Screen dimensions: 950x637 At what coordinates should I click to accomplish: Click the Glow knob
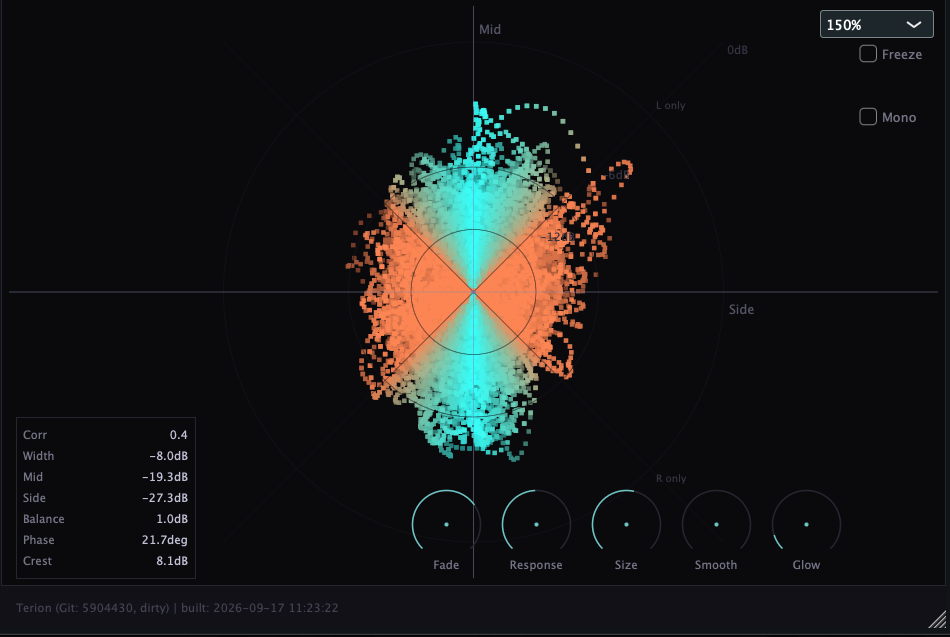click(806, 524)
